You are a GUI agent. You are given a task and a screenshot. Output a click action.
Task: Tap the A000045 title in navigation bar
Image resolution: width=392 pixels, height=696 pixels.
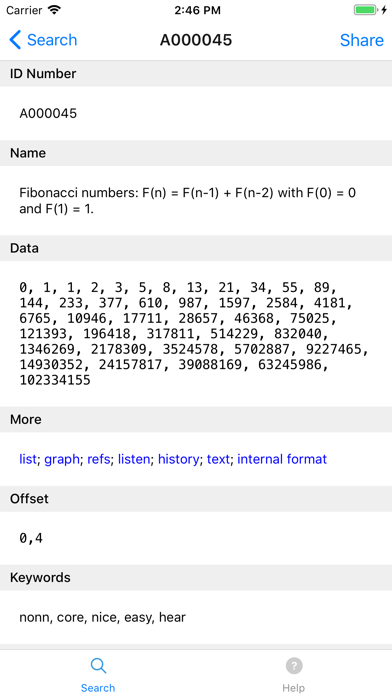click(x=196, y=40)
